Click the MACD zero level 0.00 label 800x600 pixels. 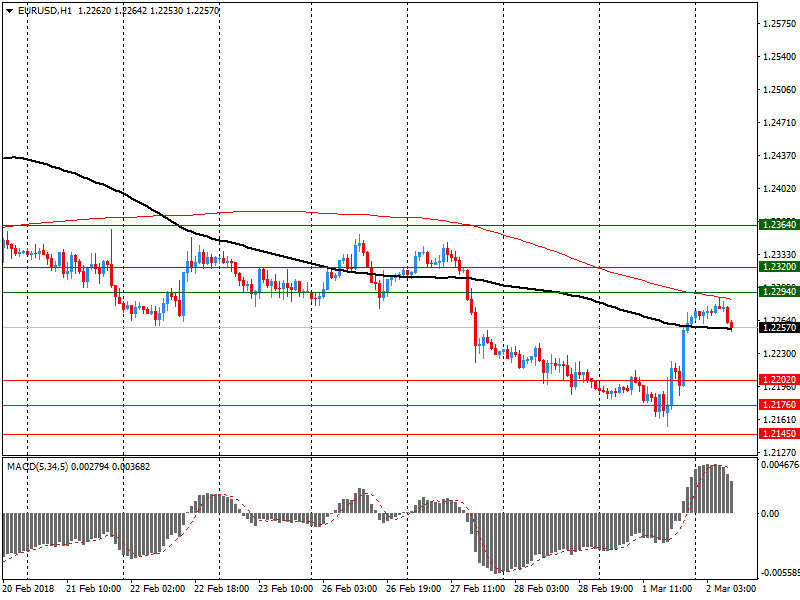point(771,513)
